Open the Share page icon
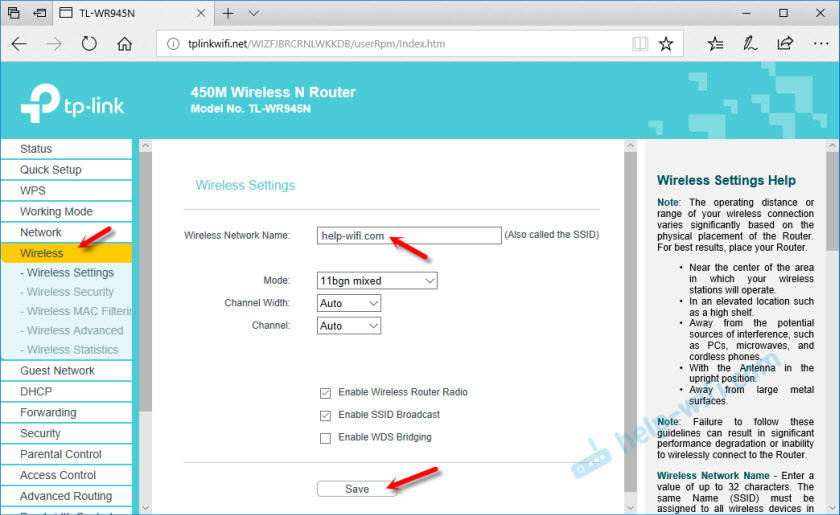This screenshot has width=840, height=515. coord(785,44)
